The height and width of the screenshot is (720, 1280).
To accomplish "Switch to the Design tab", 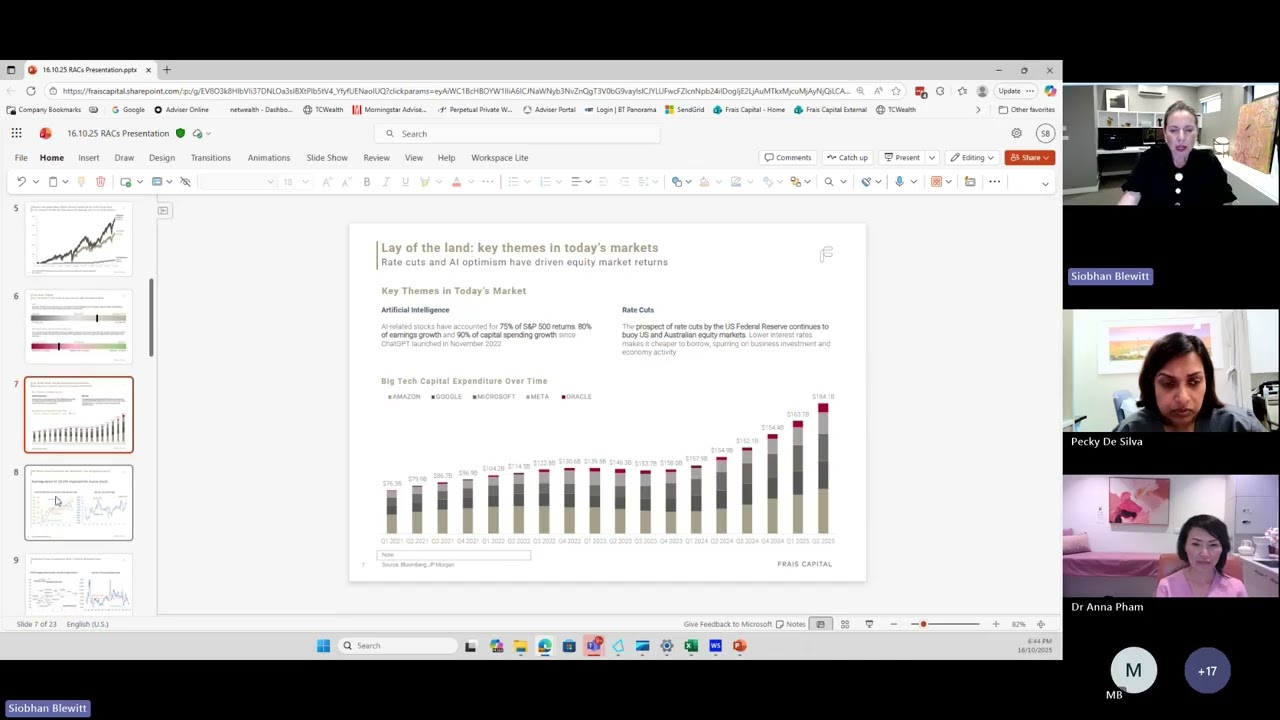I will [162, 157].
